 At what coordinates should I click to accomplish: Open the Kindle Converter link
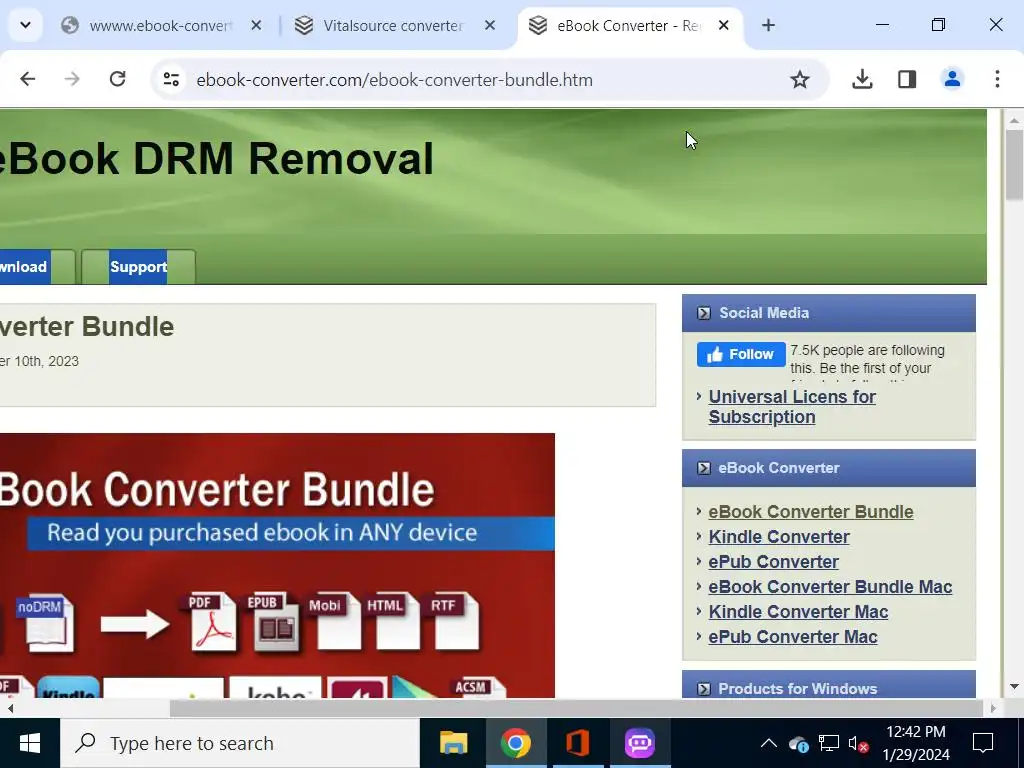pos(778,536)
